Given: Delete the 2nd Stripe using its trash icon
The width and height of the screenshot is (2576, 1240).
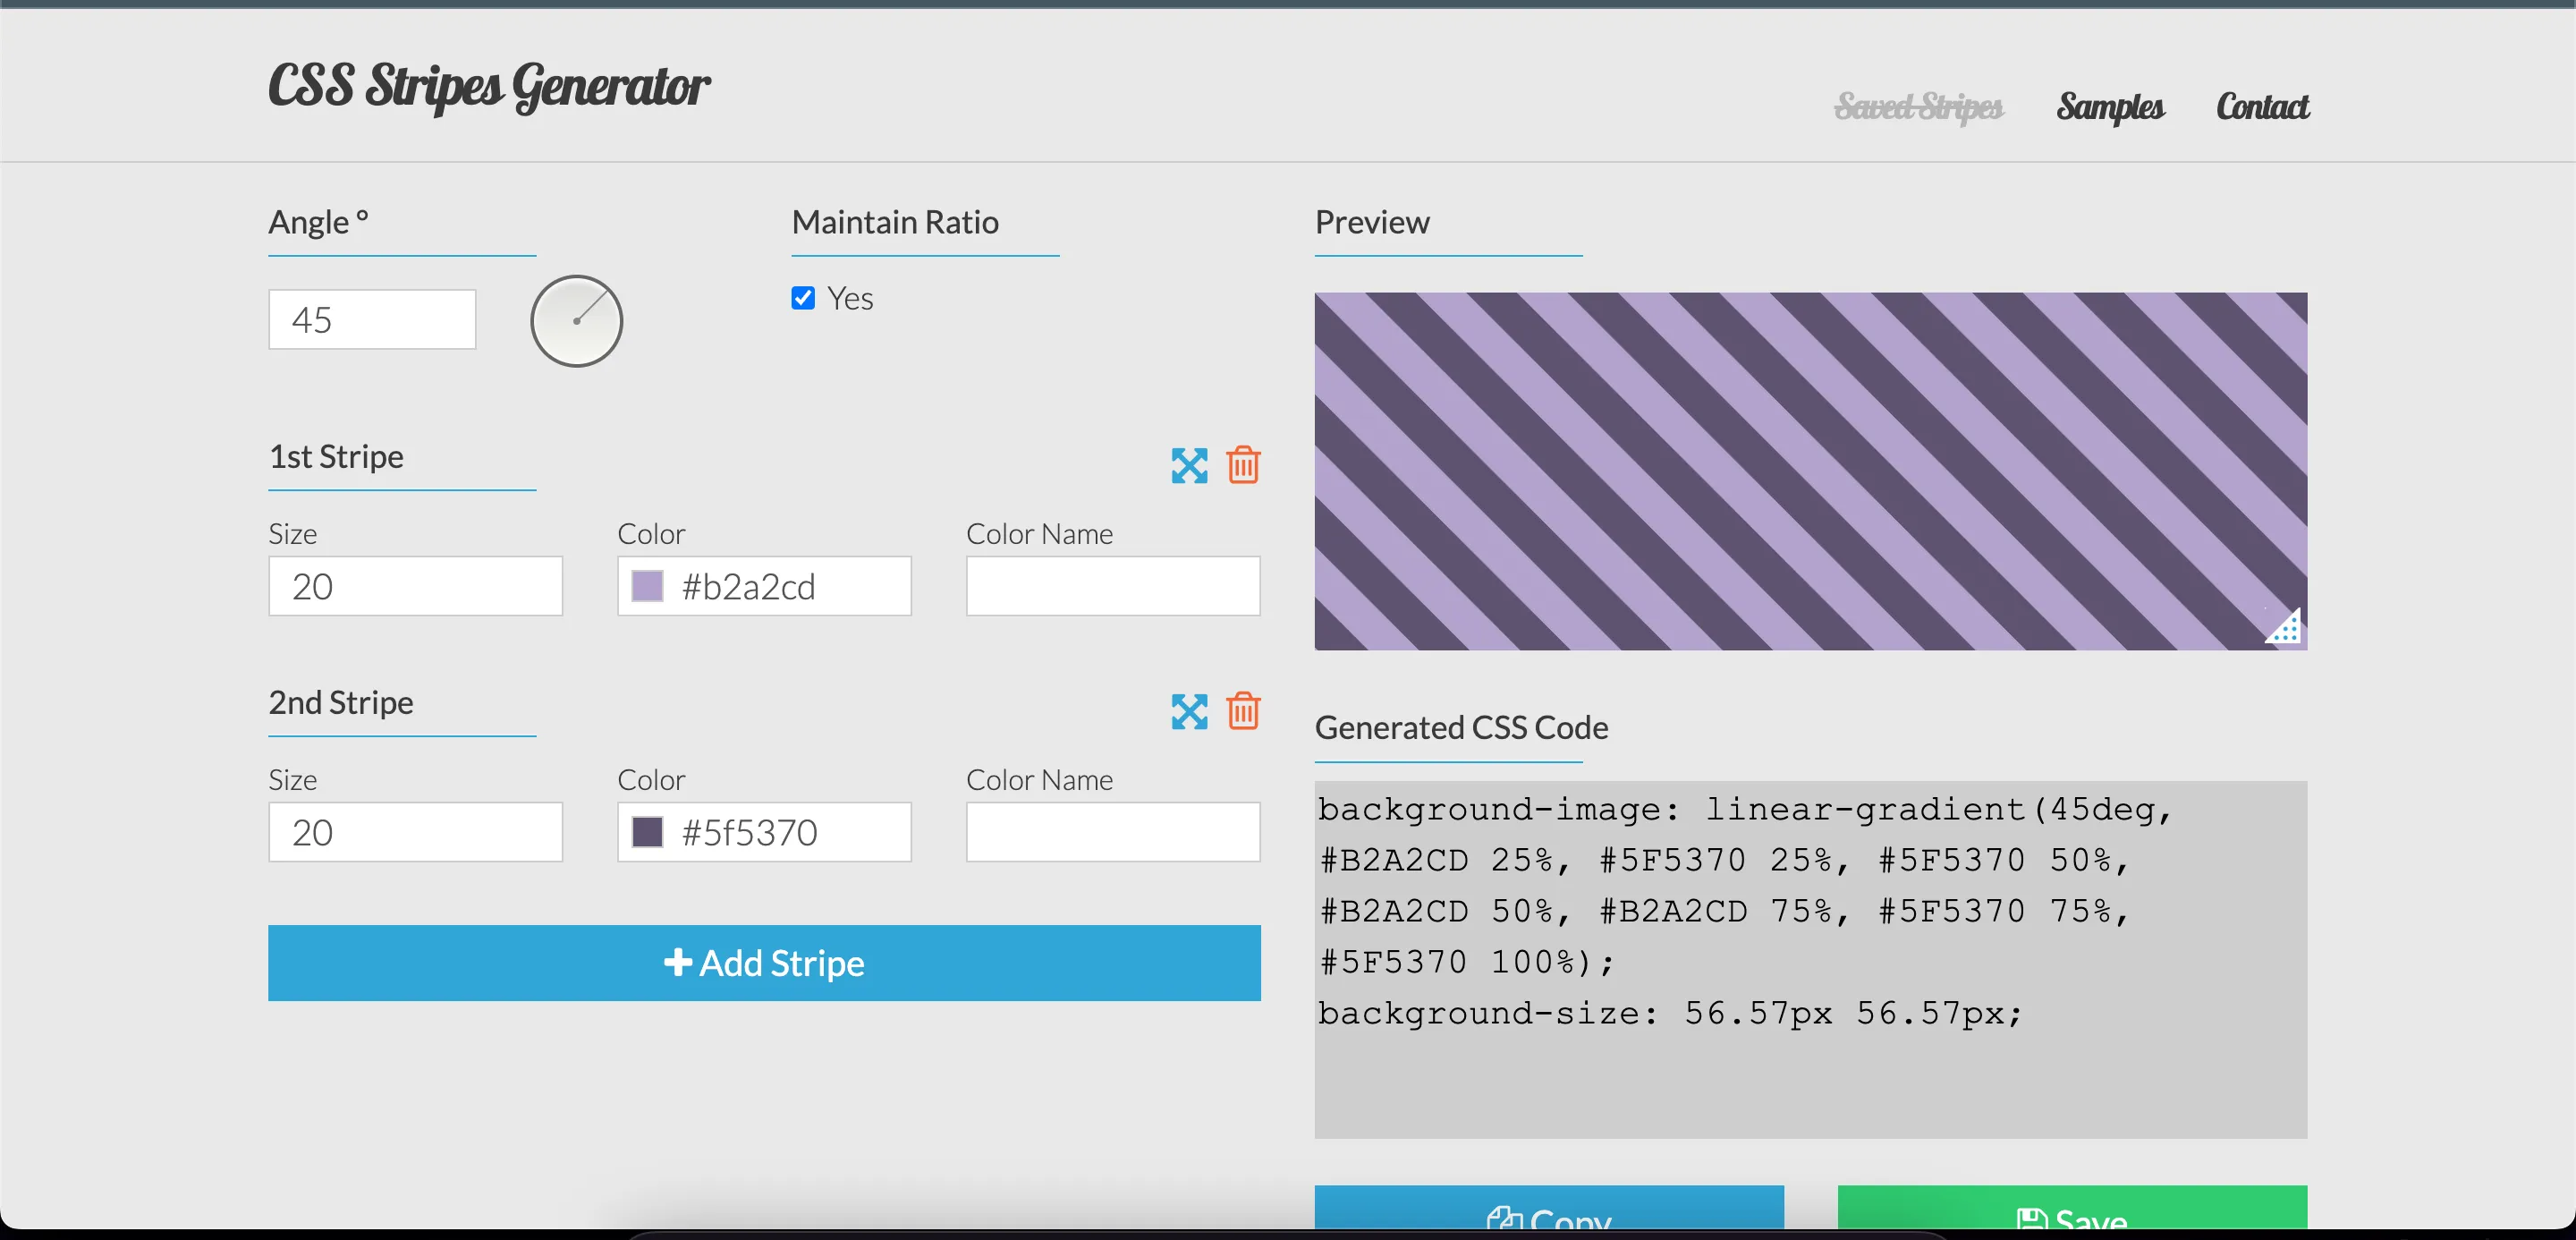Looking at the screenshot, I should pyautogui.click(x=1243, y=712).
